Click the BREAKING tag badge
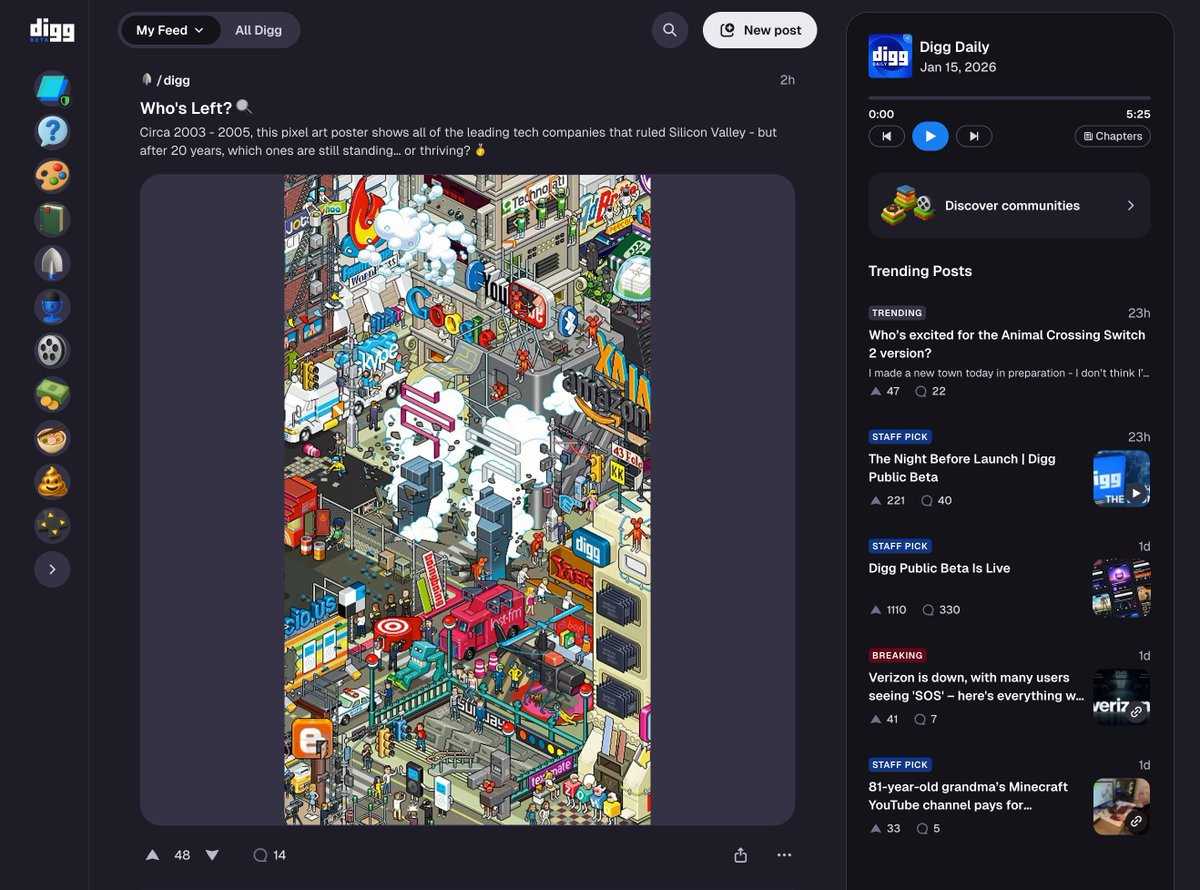1200x890 pixels. click(x=897, y=656)
